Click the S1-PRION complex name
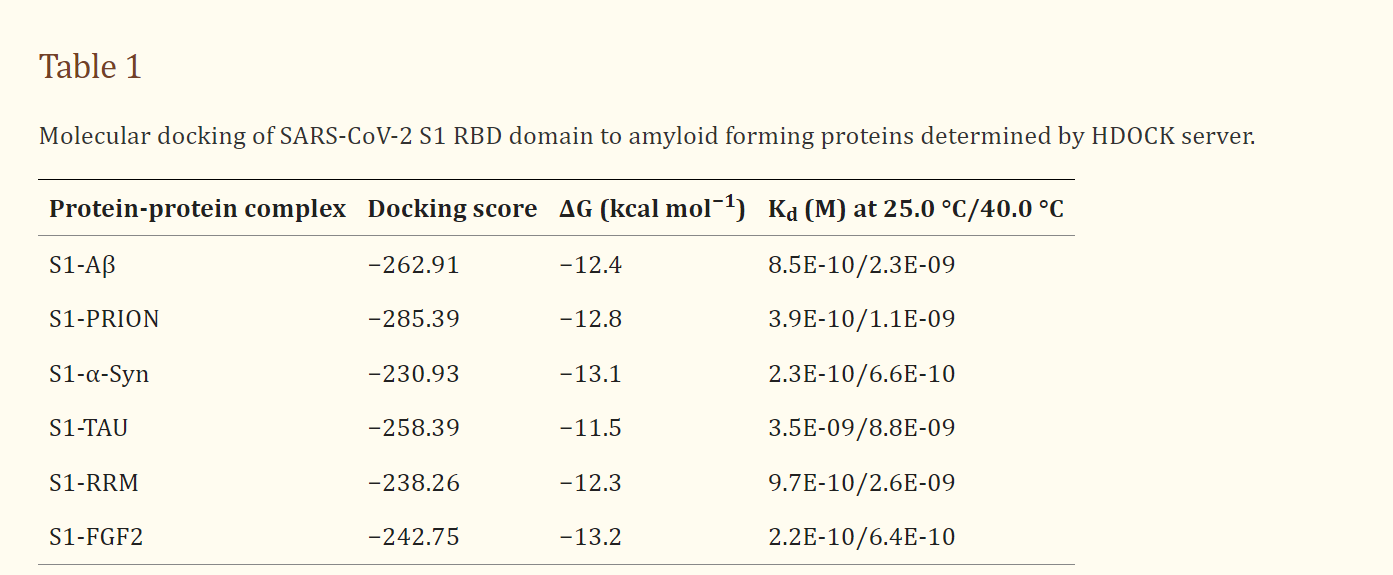This screenshot has height=575, width=1393. [x=104, y=319]
